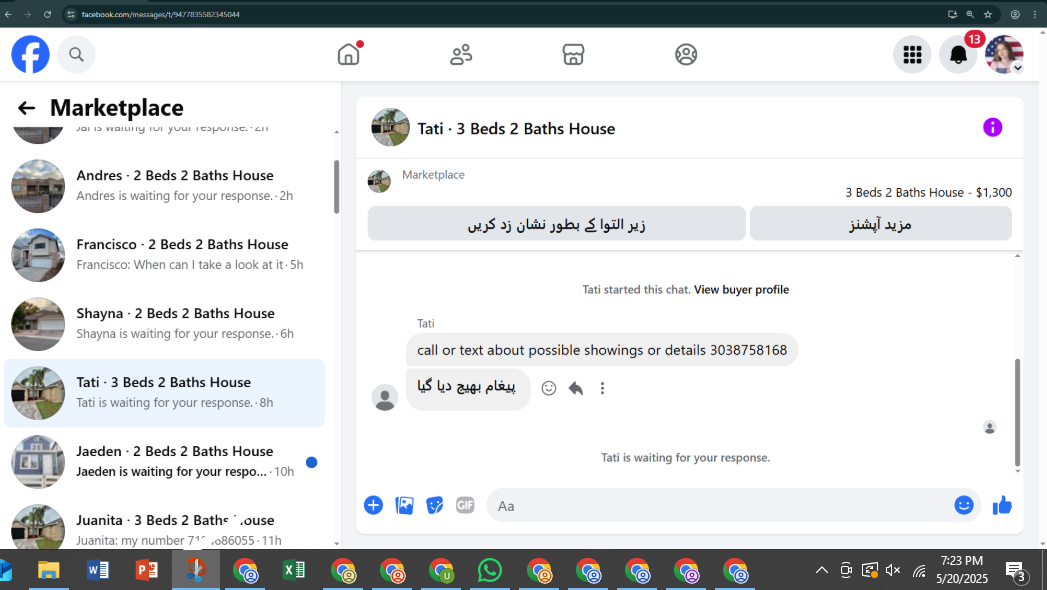Open WhatsApp from the taskbar
The image size is (1047, 590).
coord(489,571)
